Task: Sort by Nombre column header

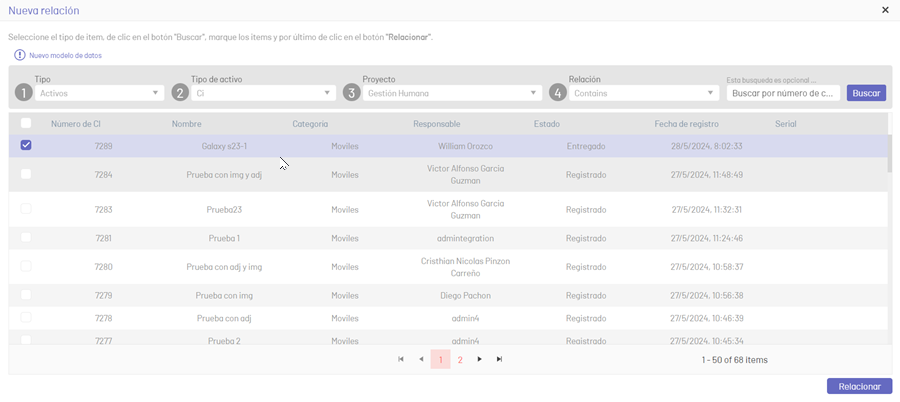Action: pos(187,124)
